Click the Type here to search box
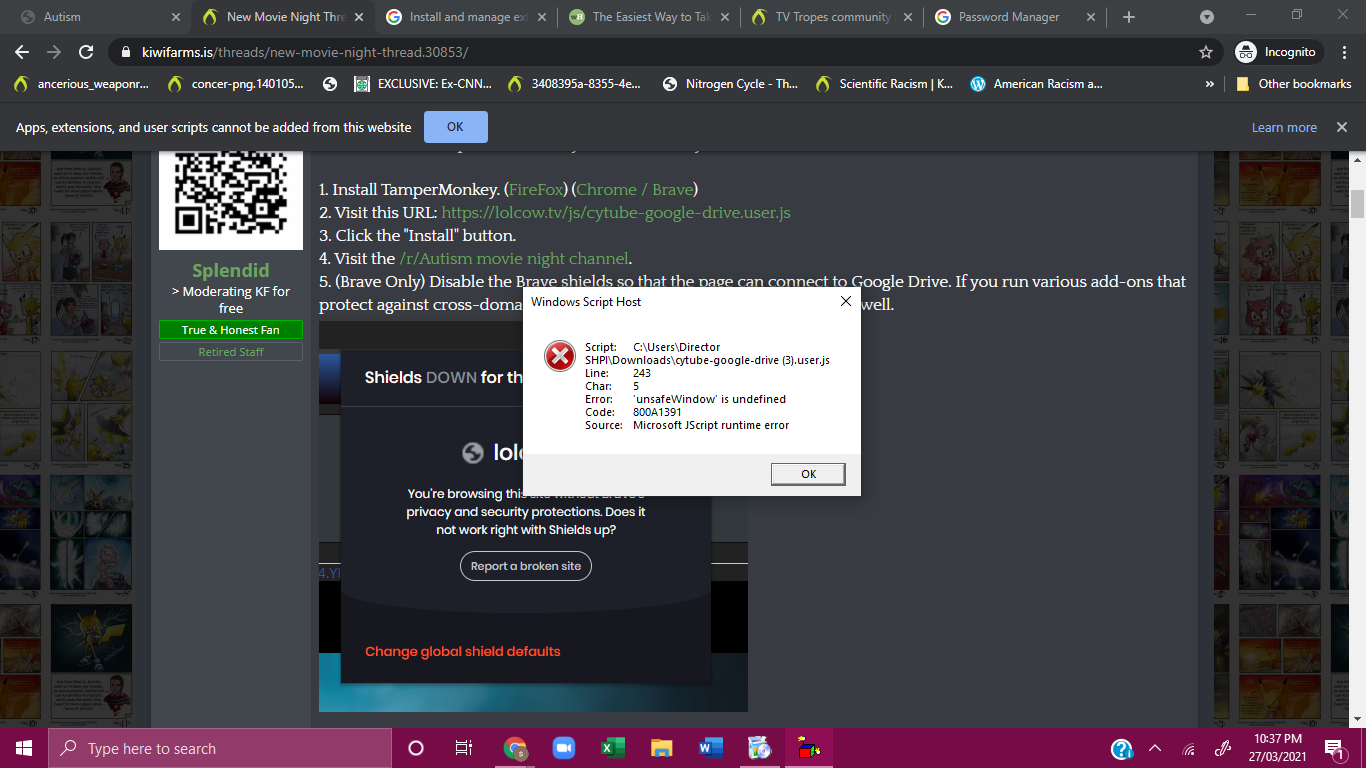 (220, 748)
